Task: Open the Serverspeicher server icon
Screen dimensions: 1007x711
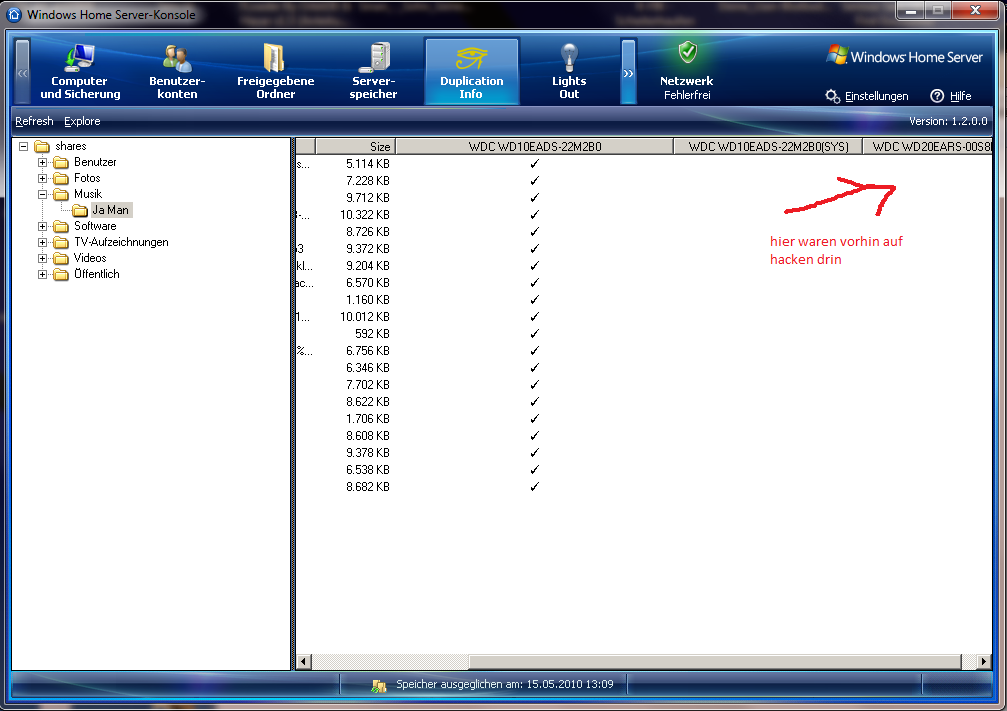Action: (374, 57)
